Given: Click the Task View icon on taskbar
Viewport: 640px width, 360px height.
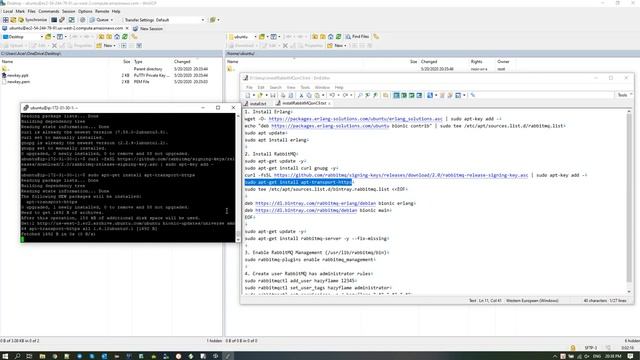Looking at the screenshot, I should click(29, 356).
